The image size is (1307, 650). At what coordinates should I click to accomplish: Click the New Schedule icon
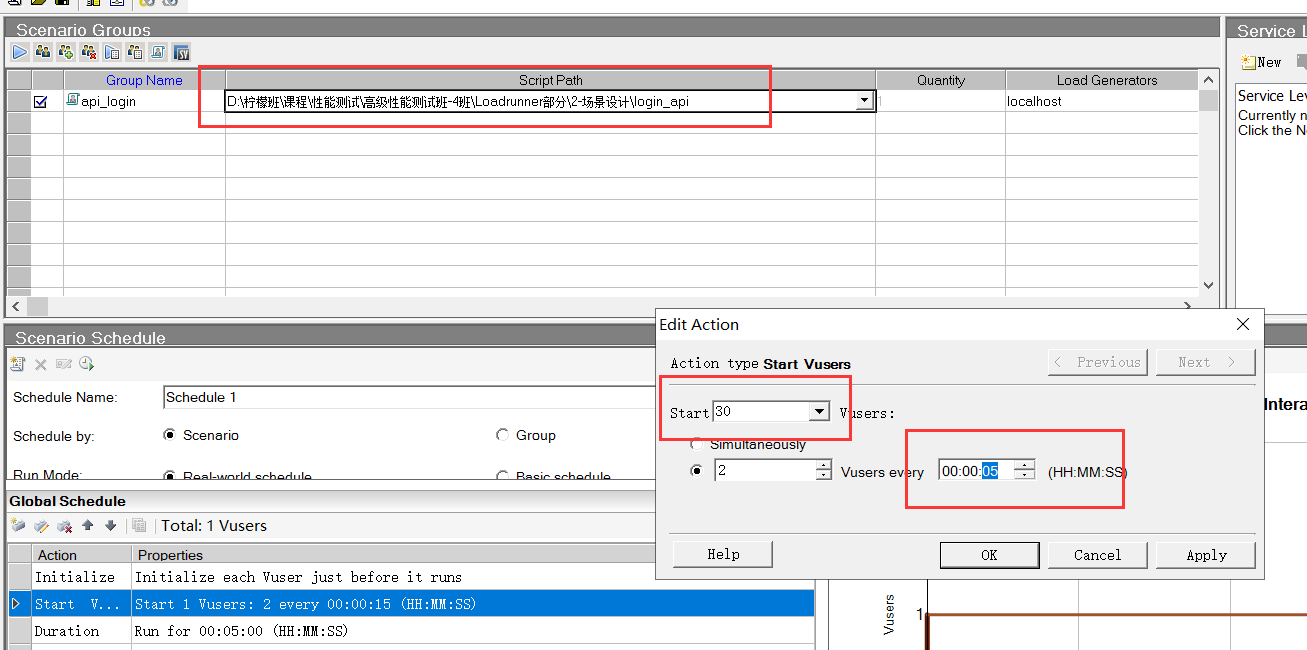[17, 364]
